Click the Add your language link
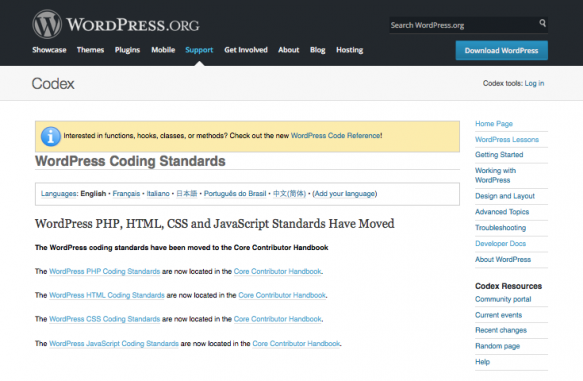Image resolution: width=583 pixels, height=381 pixels. coord(345,194)
